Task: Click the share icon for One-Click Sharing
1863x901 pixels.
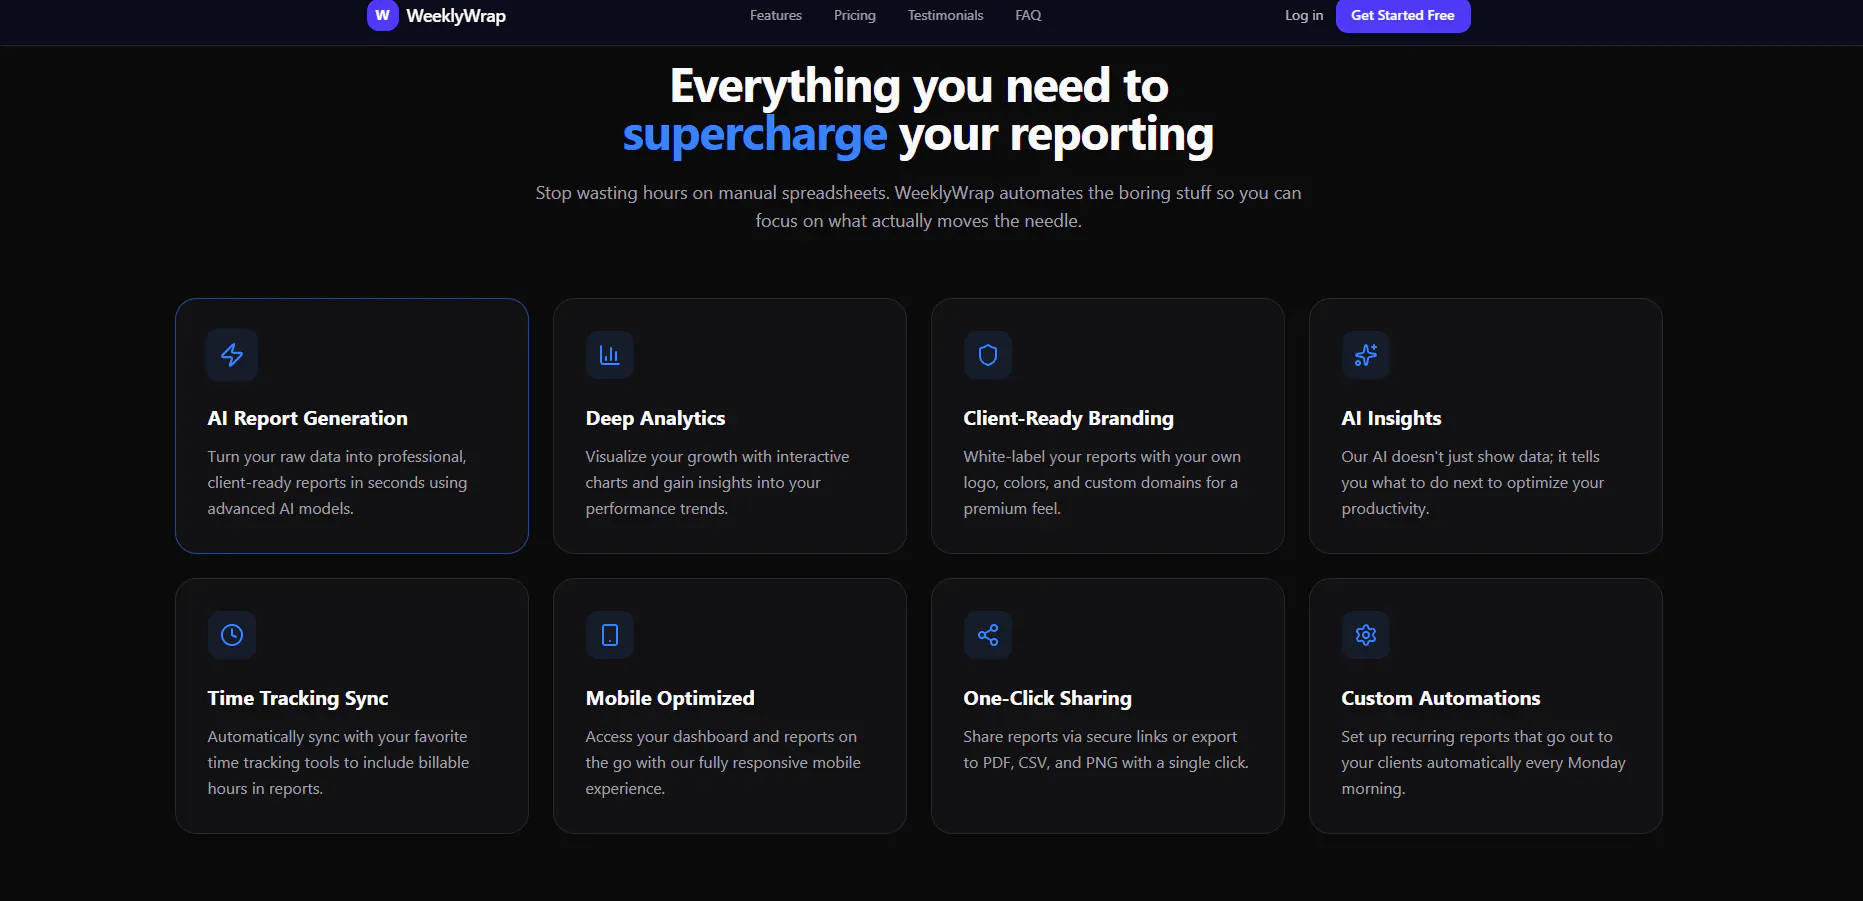Action: (988, 635)
